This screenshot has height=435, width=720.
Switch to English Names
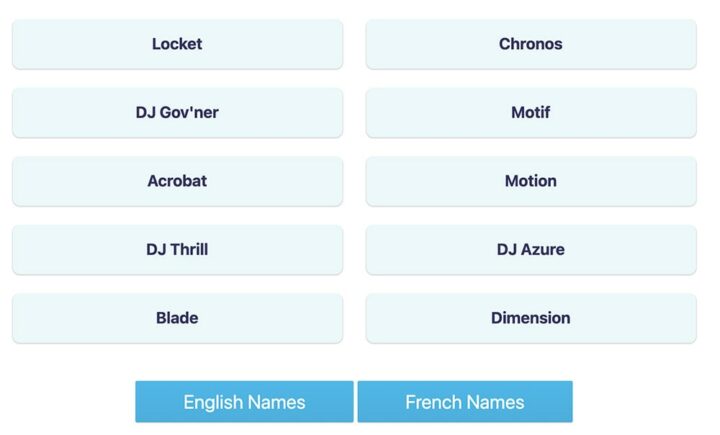244,402
